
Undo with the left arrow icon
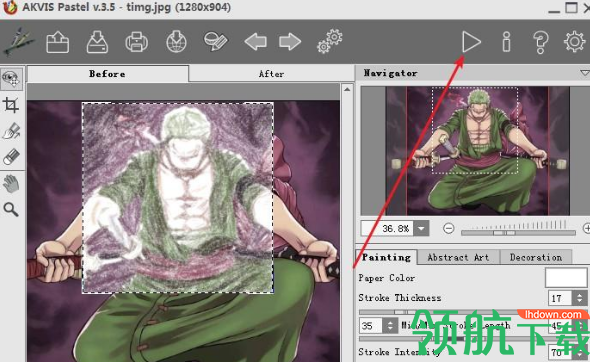[x=255, y=41]
